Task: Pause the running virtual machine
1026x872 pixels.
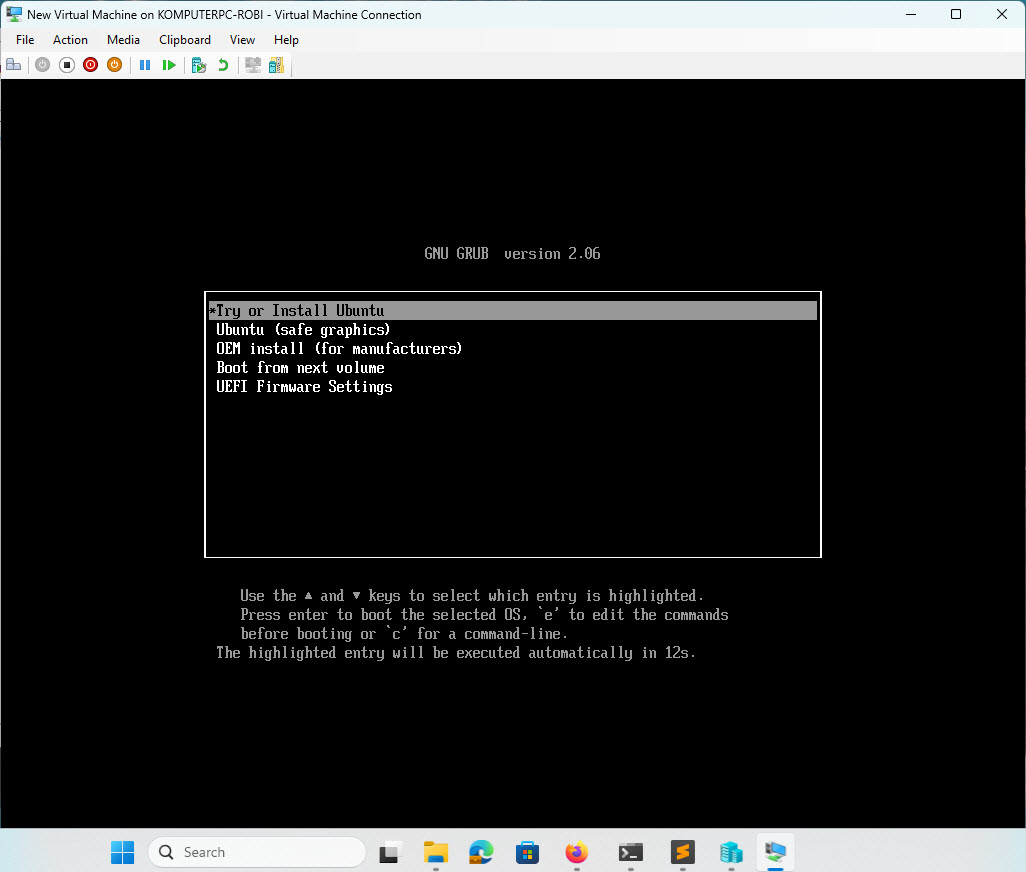Action: point(145,64)
